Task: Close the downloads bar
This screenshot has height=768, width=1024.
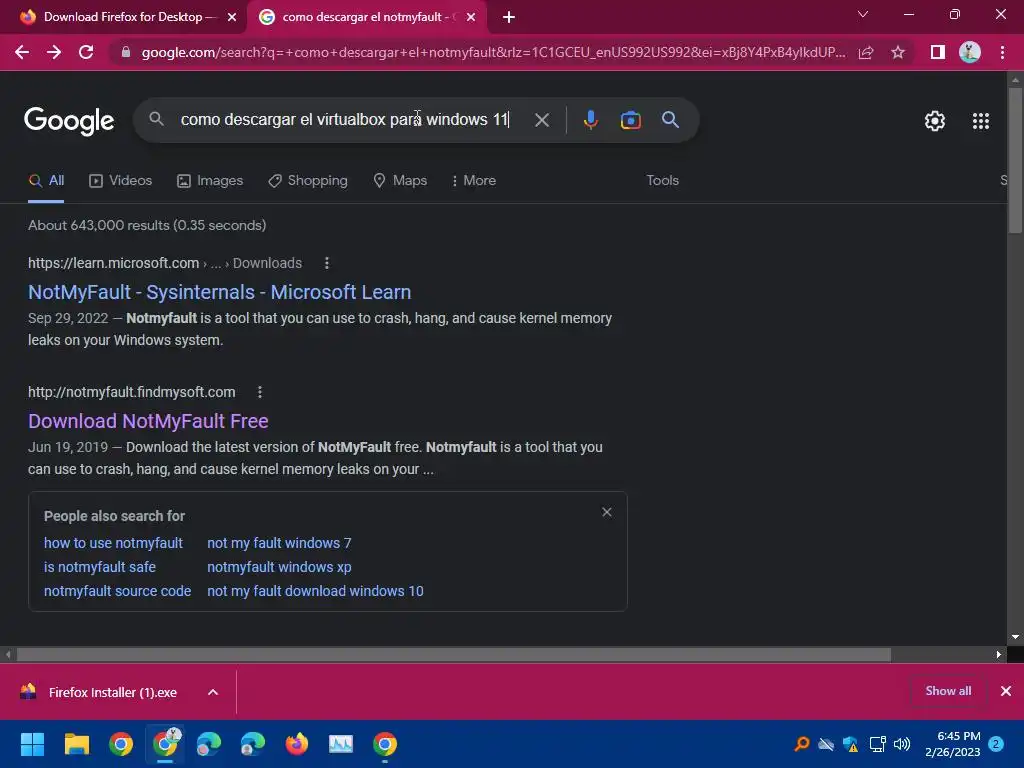Action: 1006,691
